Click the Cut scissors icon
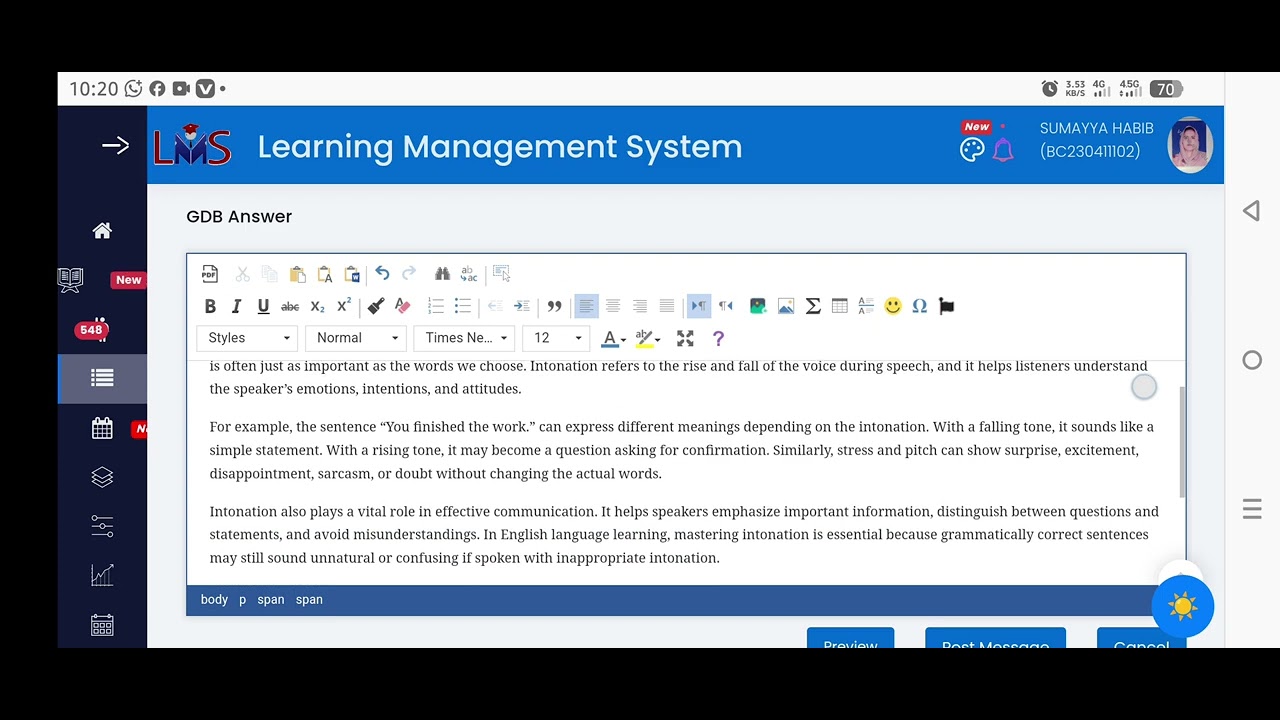 pyautogui.click(x=242, y=273)
